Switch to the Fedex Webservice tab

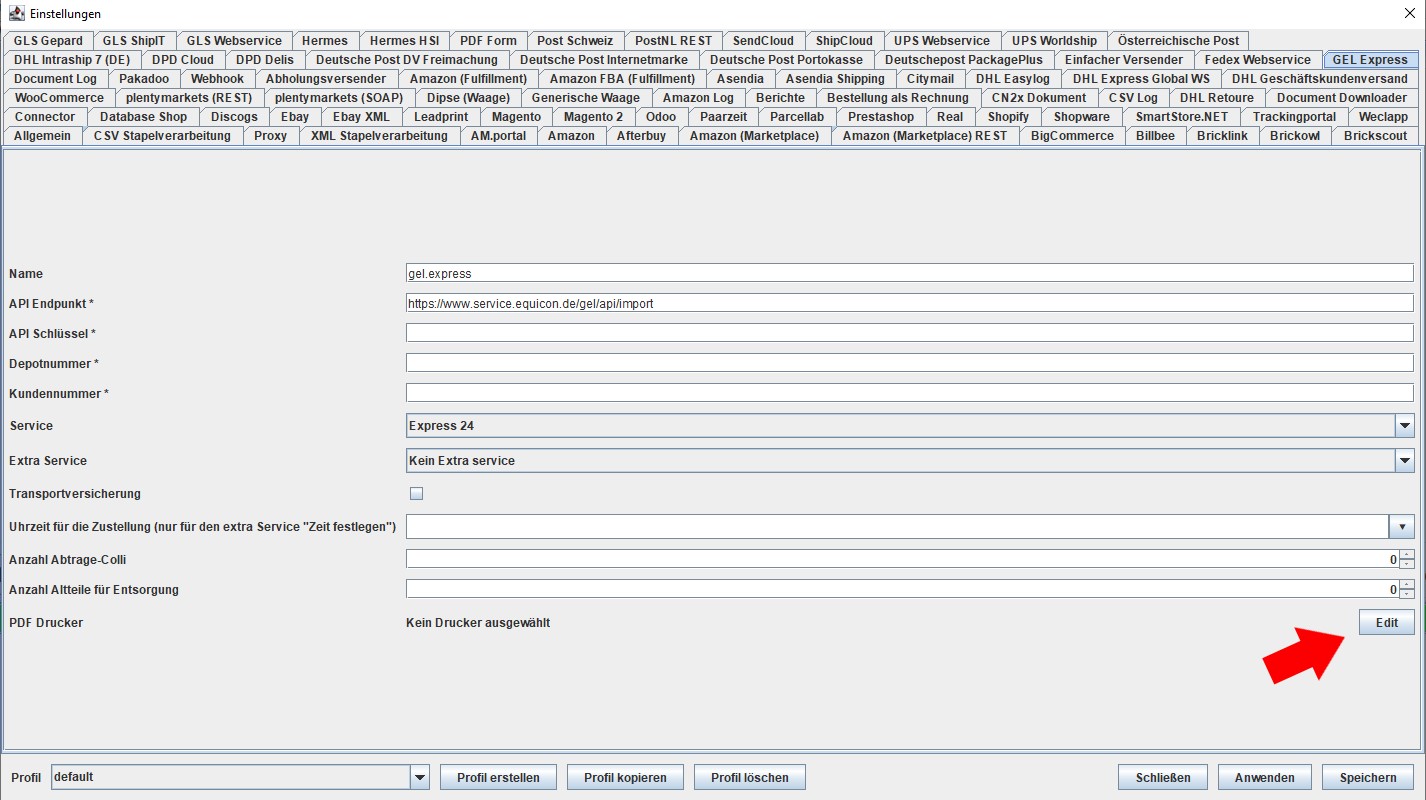(x=1257, y=60)
